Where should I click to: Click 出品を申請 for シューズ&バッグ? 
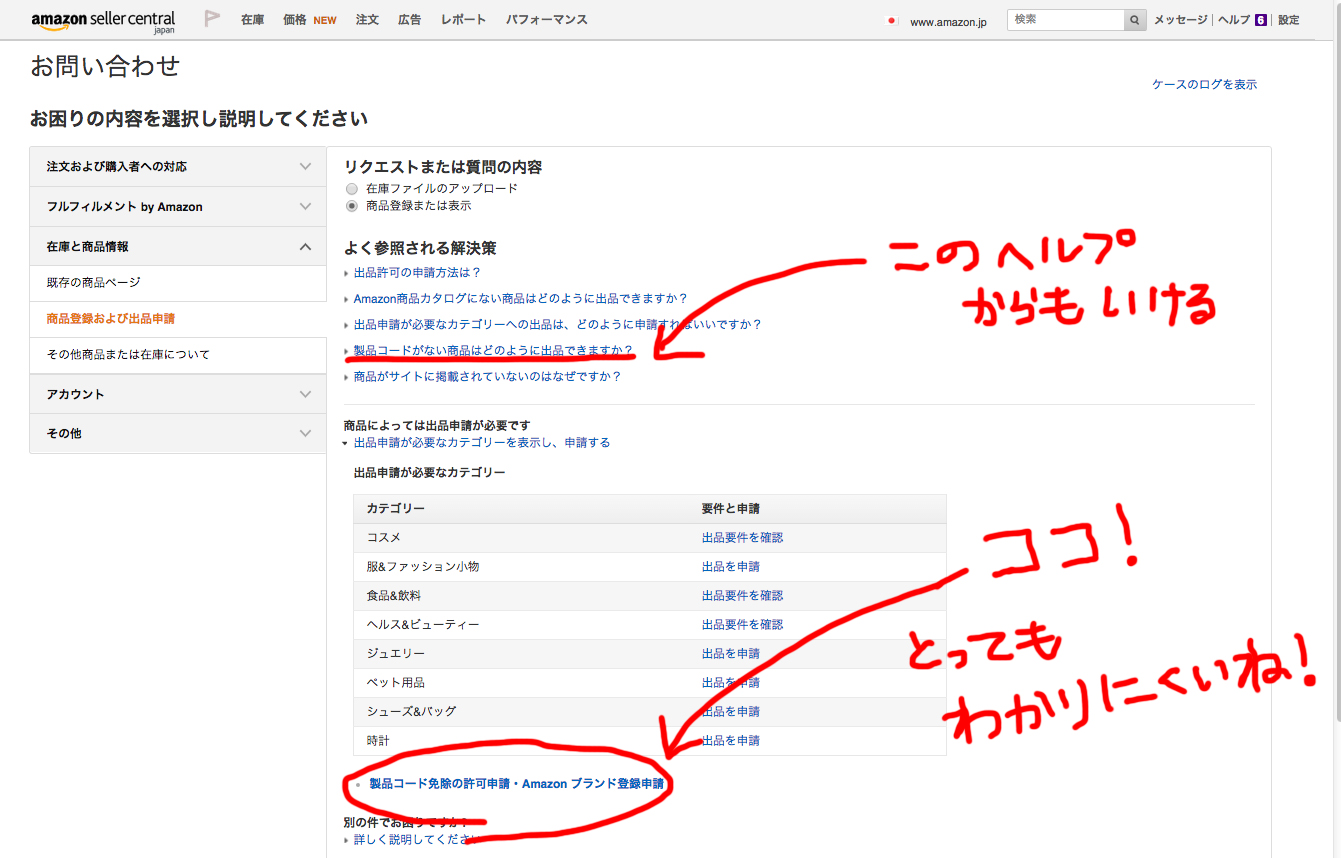(730, 711)
